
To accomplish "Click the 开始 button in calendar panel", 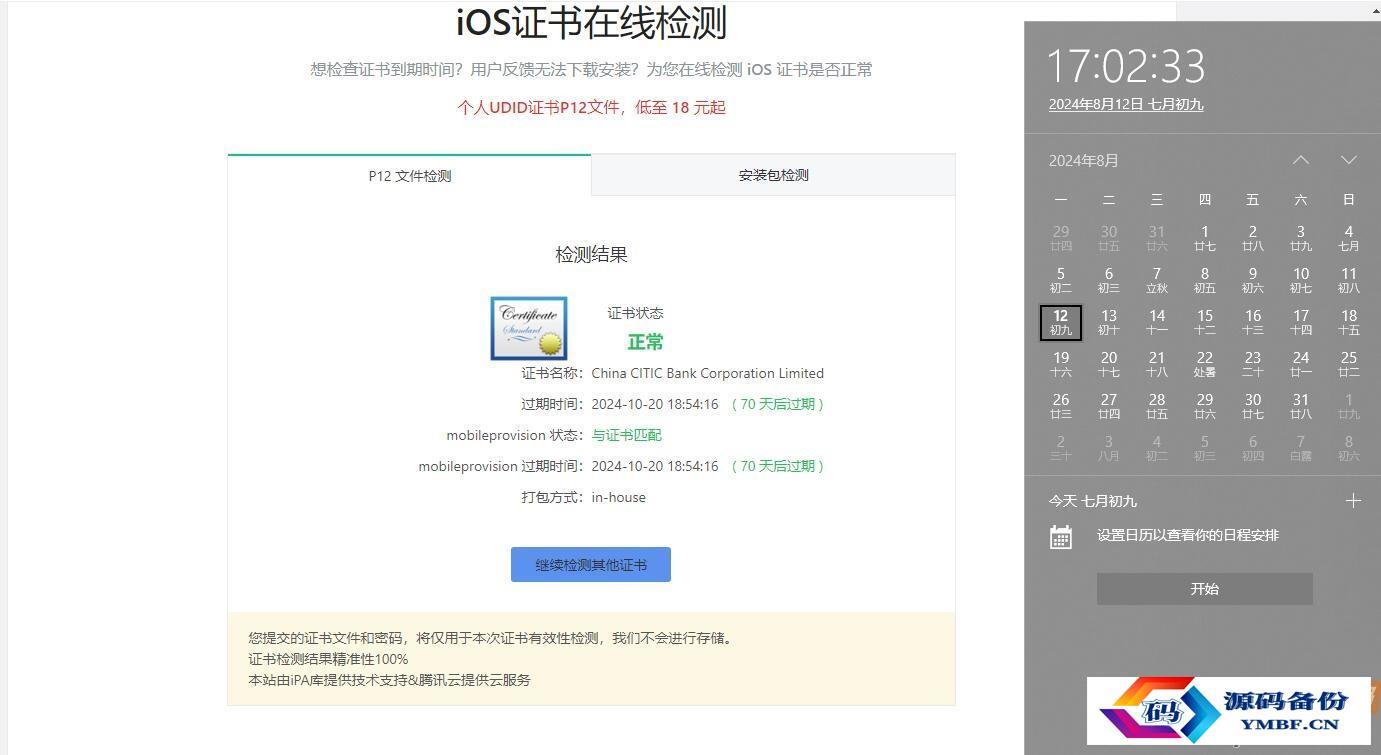I will [x=1204, y=589].
